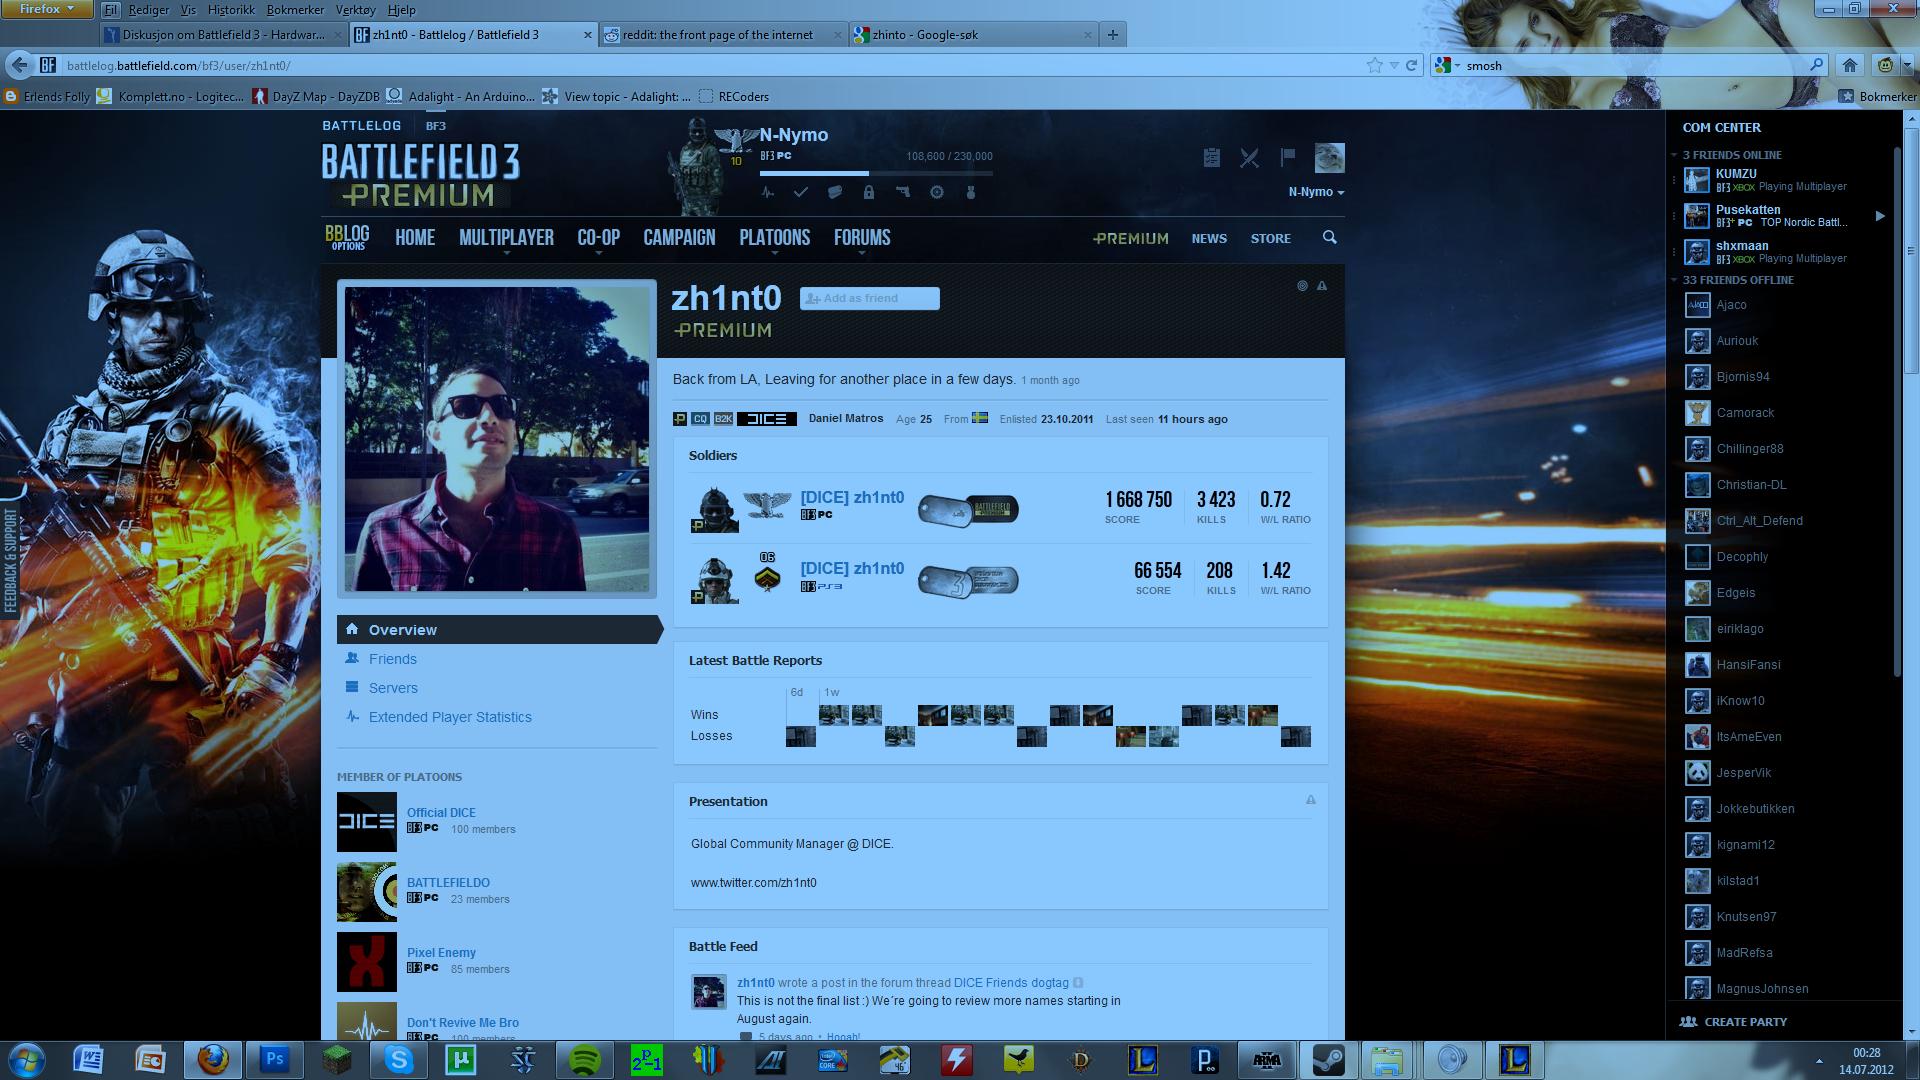The width and height of the screenshot is (1920, 1080).
Task: Open the Historikk menu
Action: (231, 9)
